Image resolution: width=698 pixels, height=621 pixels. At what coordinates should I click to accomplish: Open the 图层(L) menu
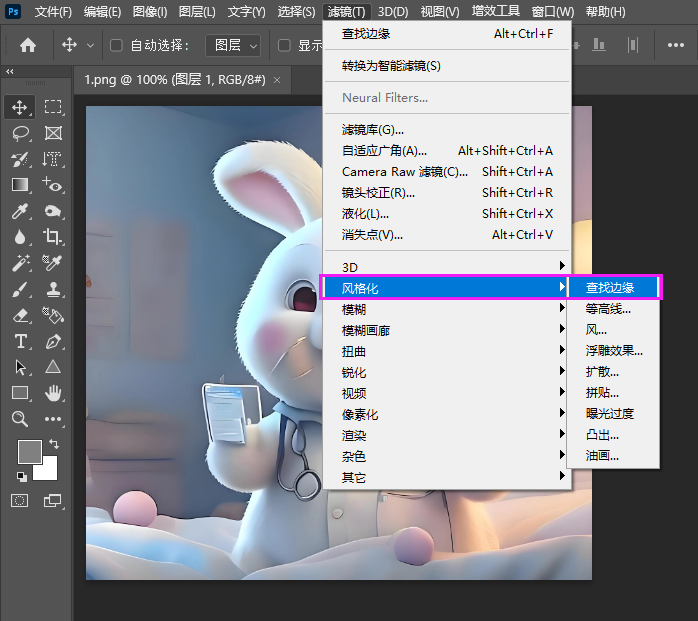[x=197, y=12]
